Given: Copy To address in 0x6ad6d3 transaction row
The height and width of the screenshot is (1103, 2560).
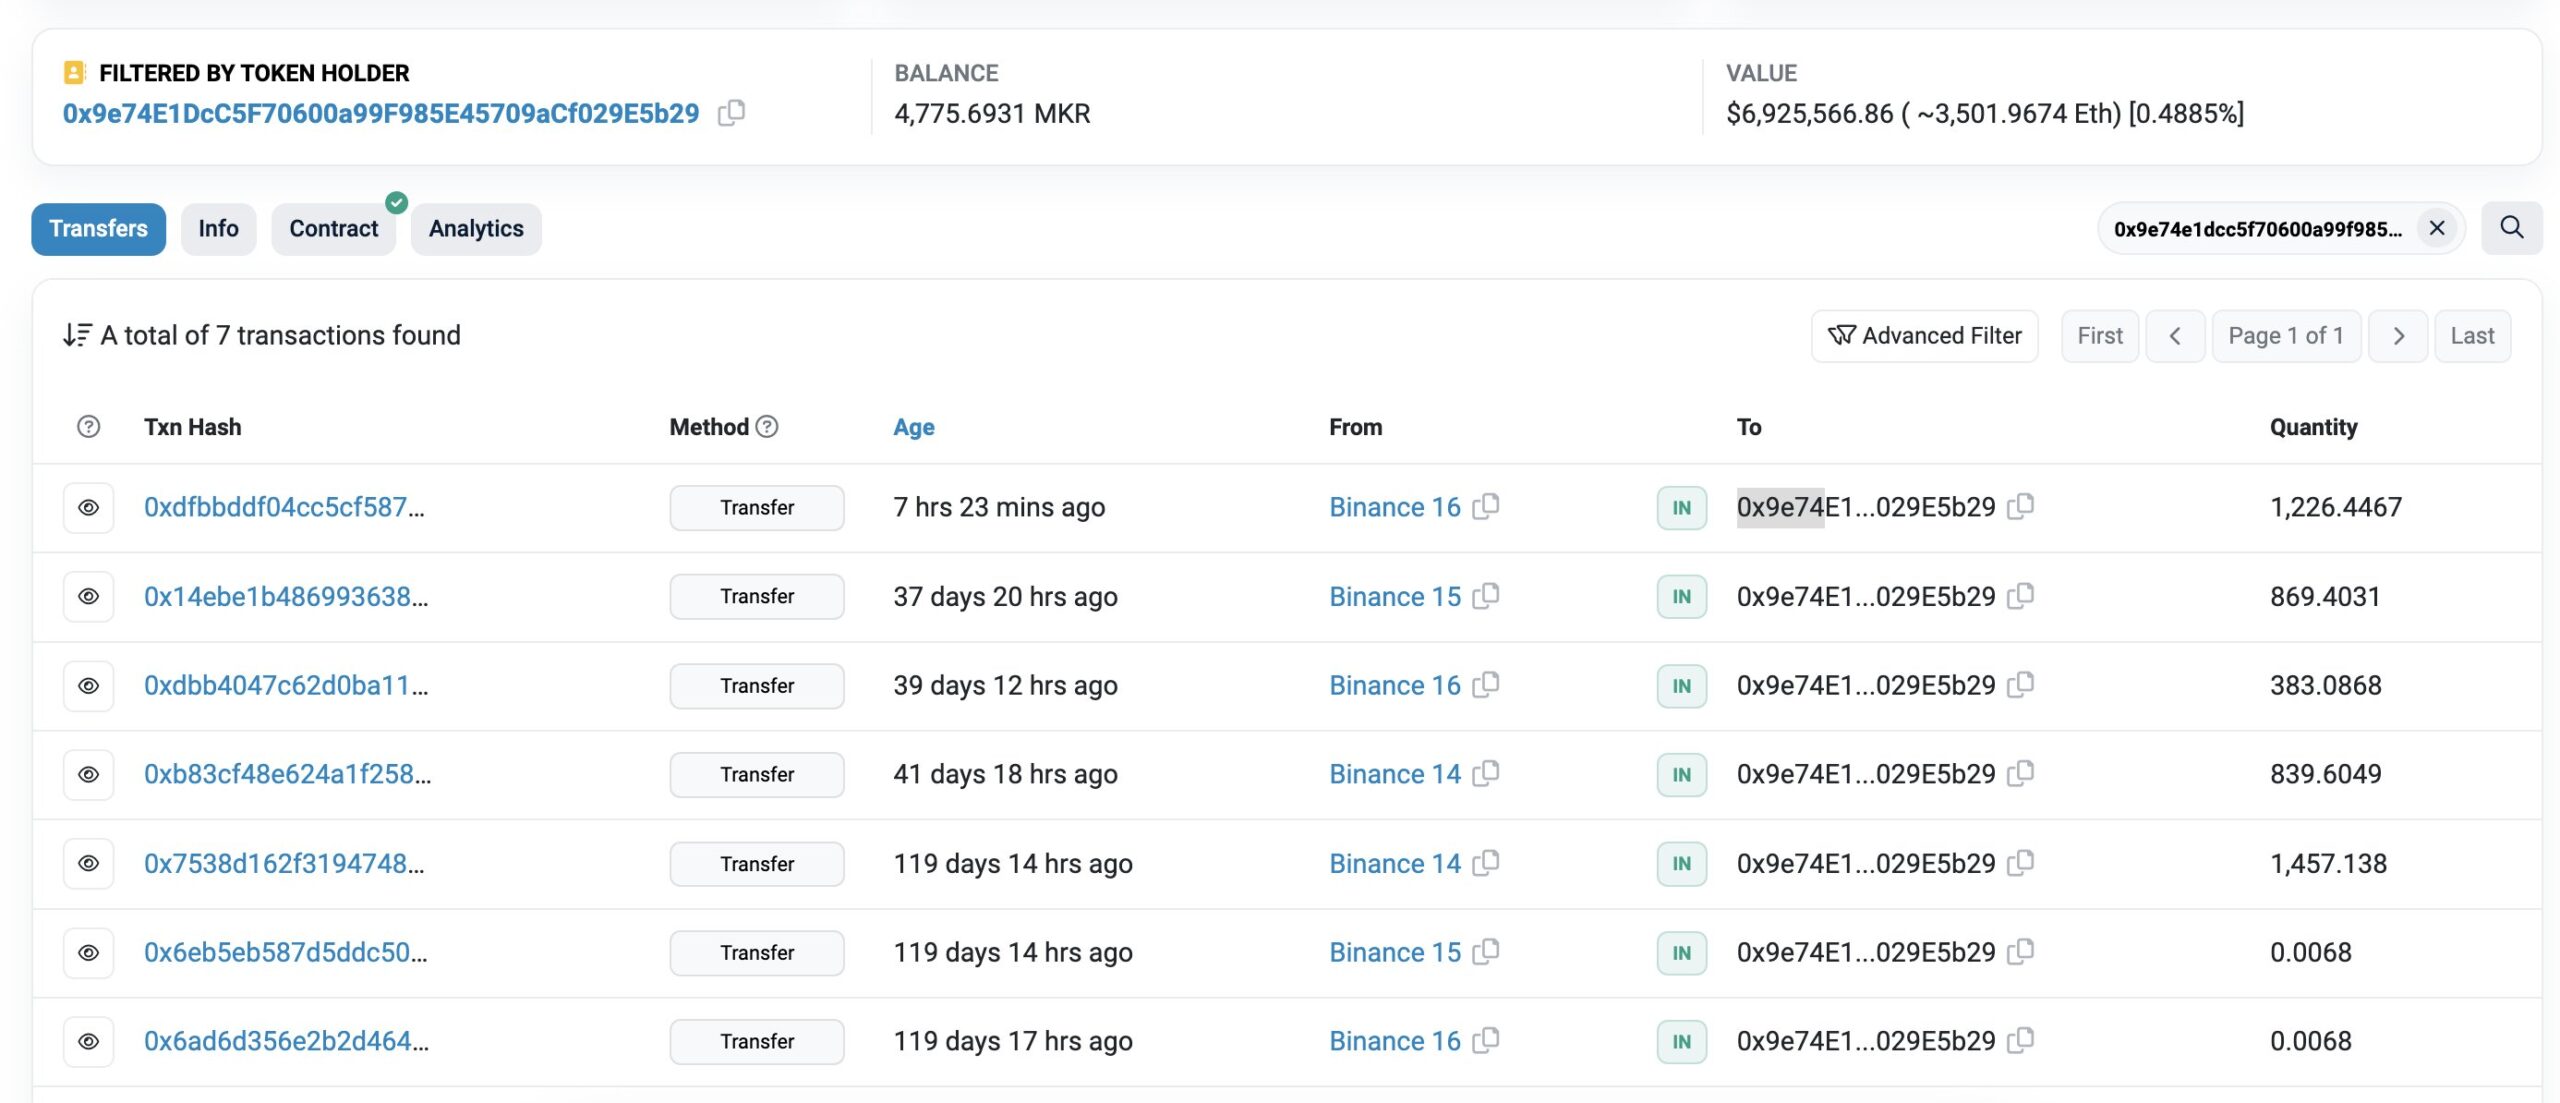Looking at the screenshot, I should click(2020, 1041).
